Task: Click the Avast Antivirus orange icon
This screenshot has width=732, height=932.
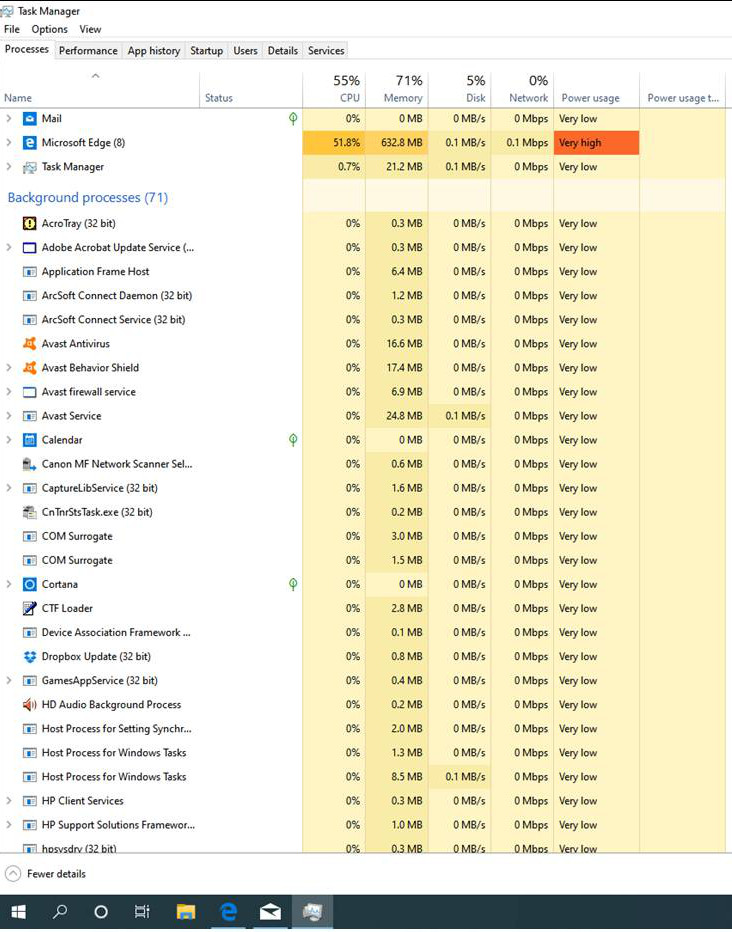Action: 29,344
